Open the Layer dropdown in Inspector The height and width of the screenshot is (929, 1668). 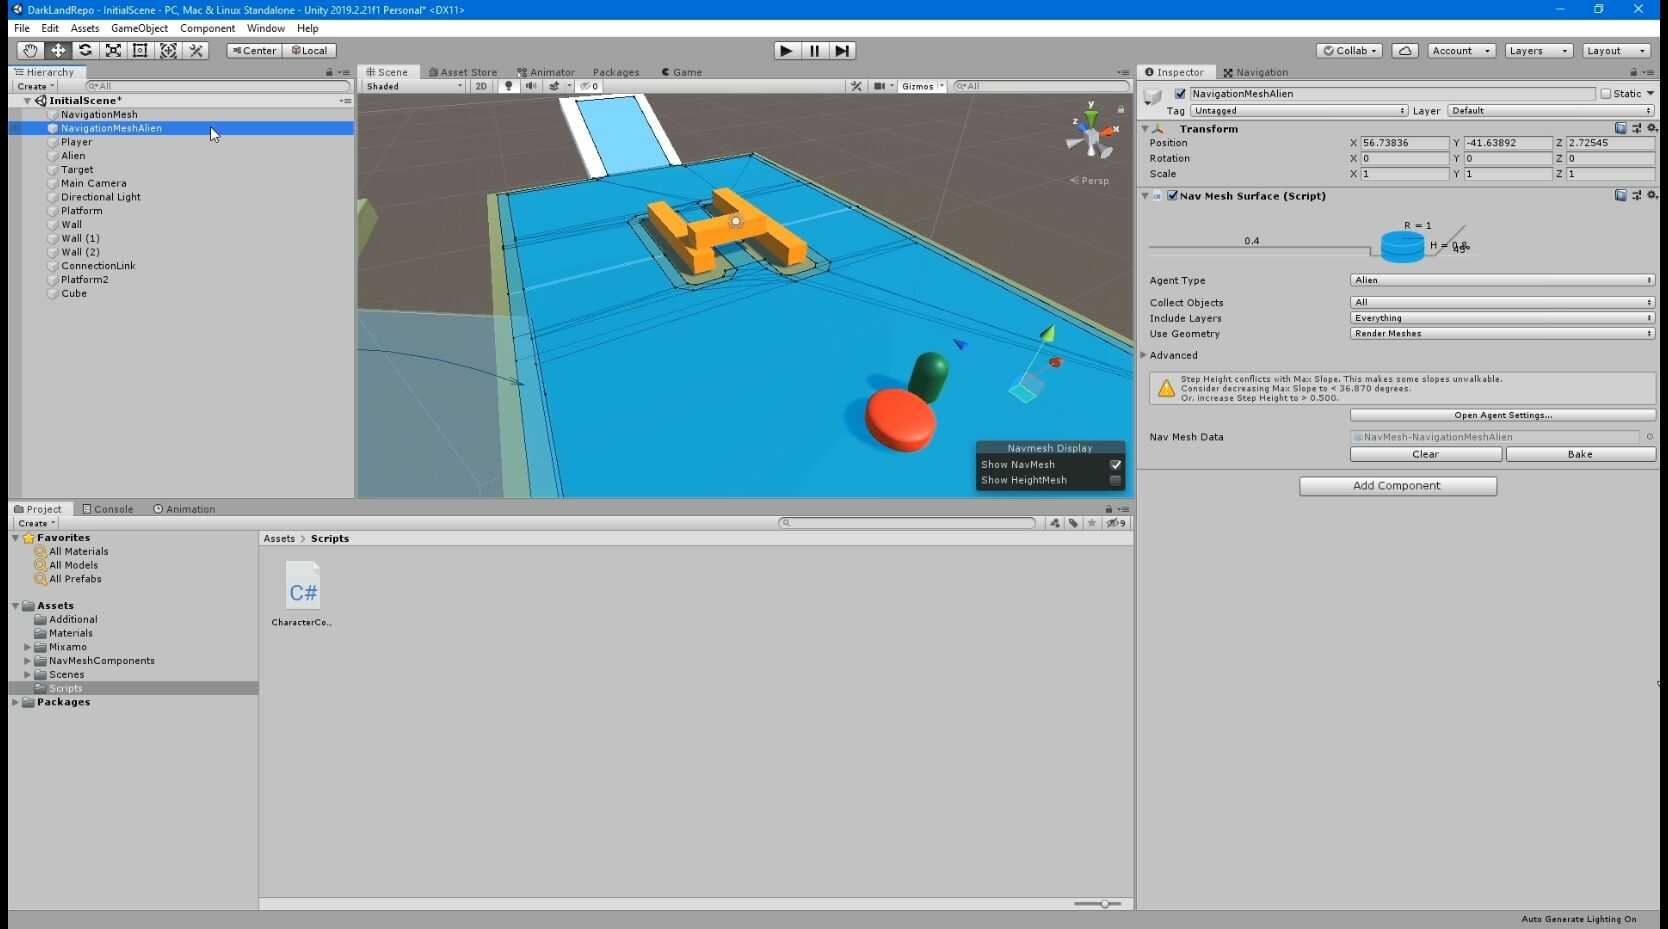(1551, 111)
